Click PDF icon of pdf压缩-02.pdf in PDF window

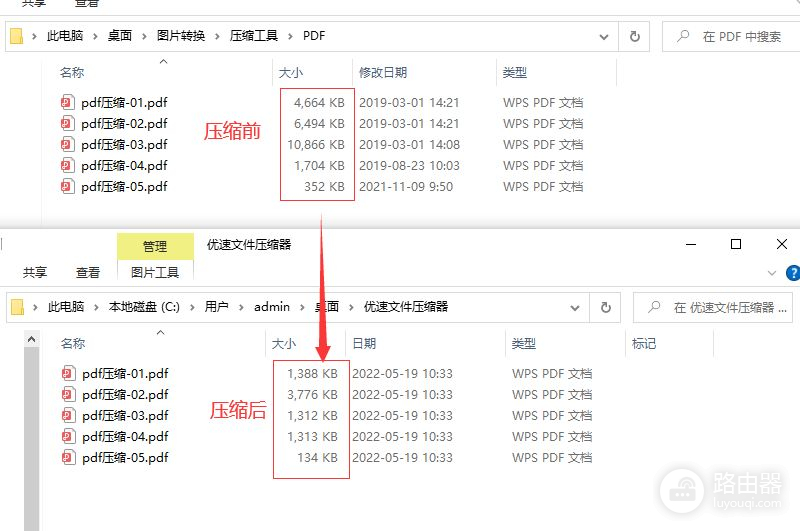68,123
